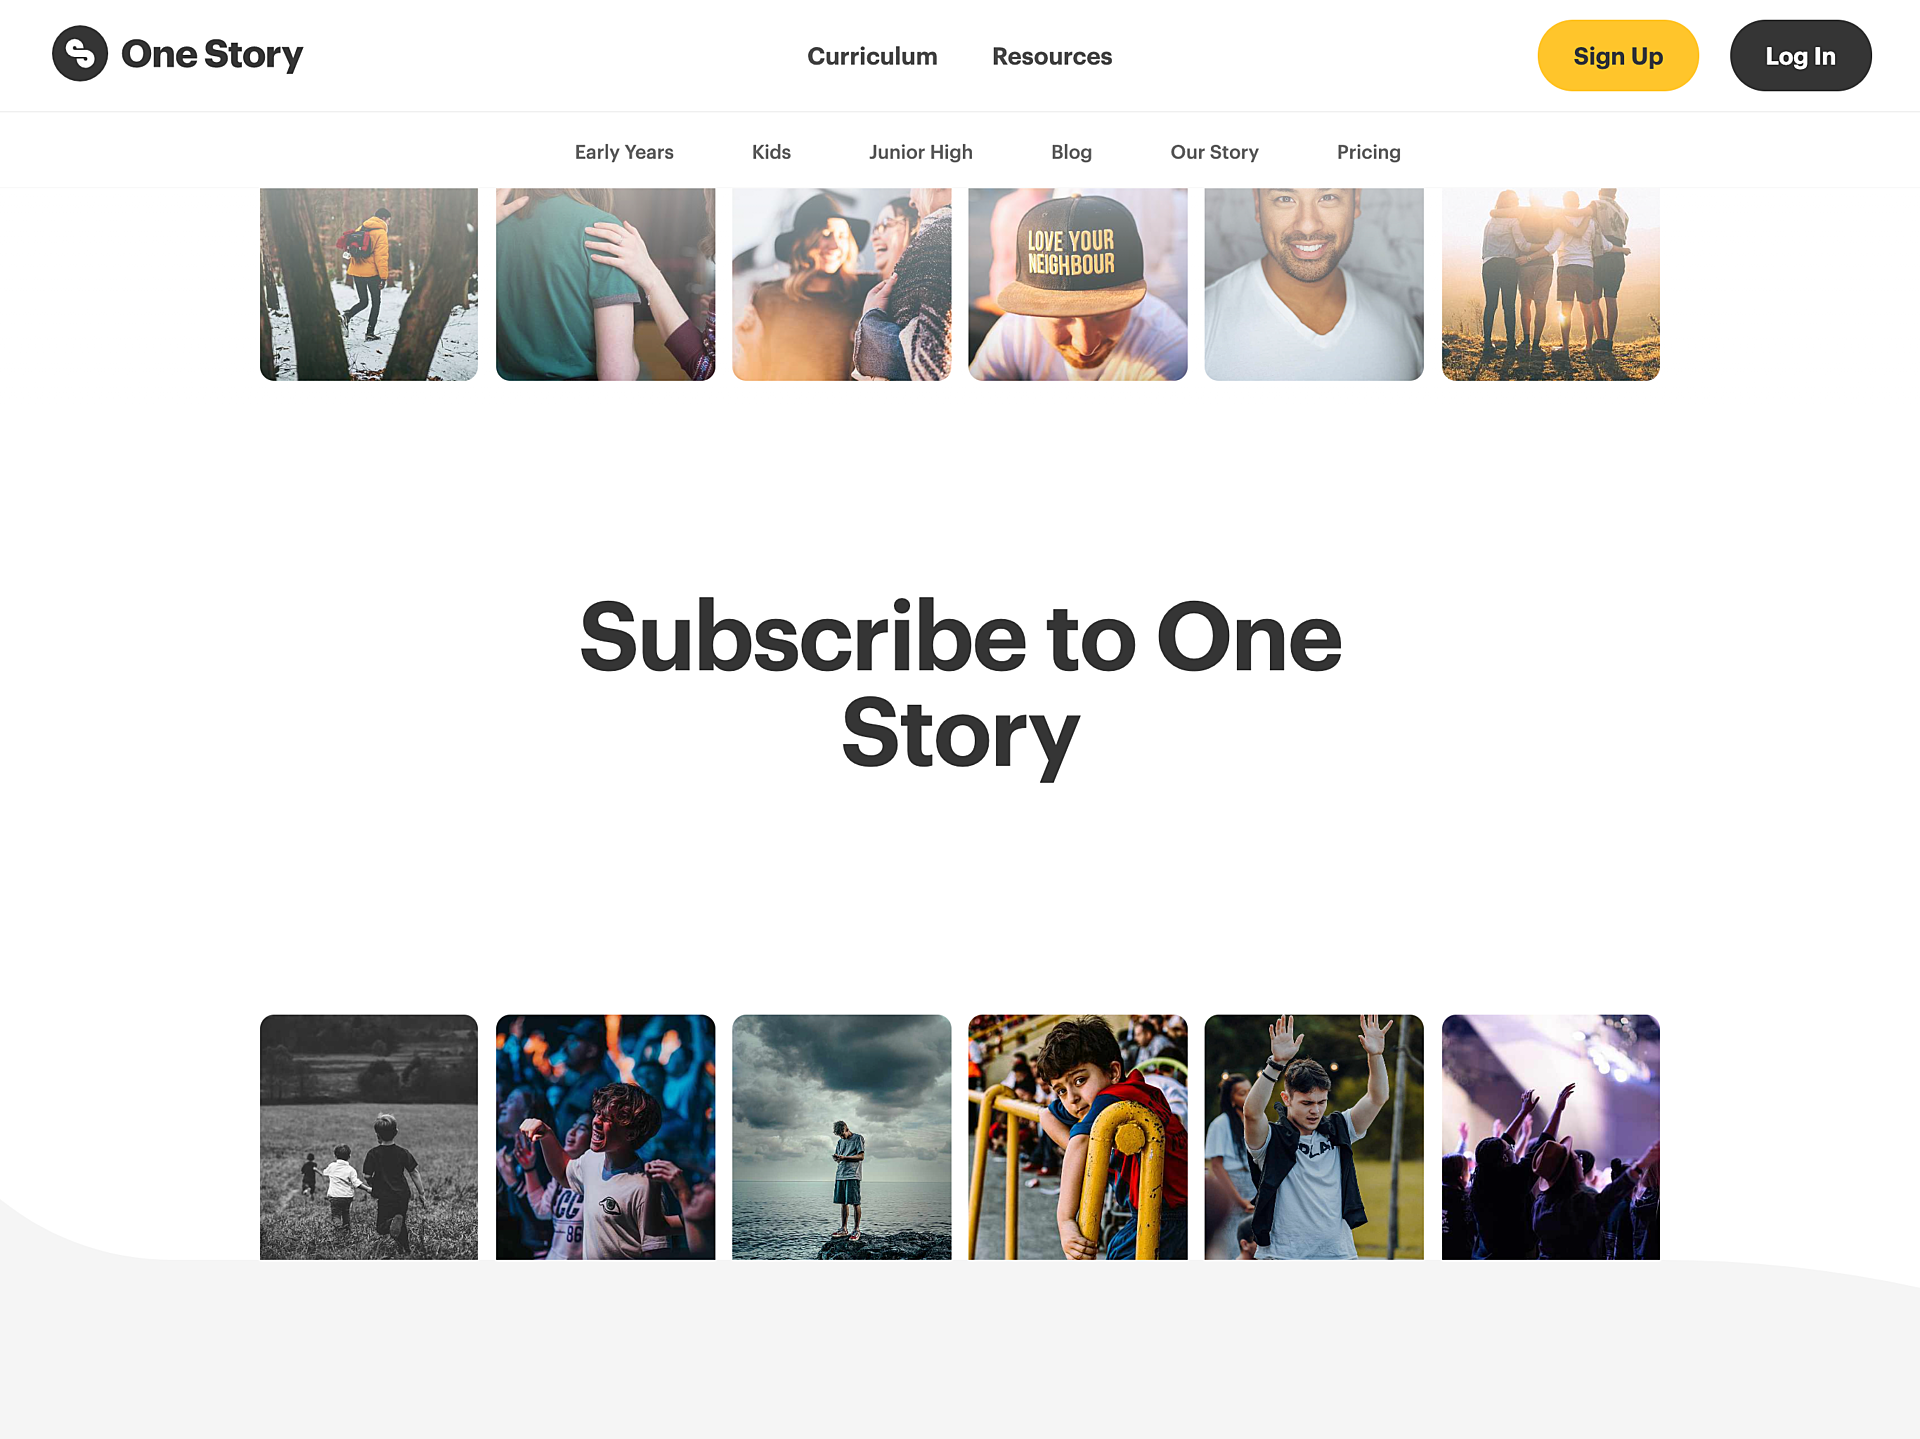Visit the Blog page
This screenshot has width=1920, height=1439.
[1071, 152]
